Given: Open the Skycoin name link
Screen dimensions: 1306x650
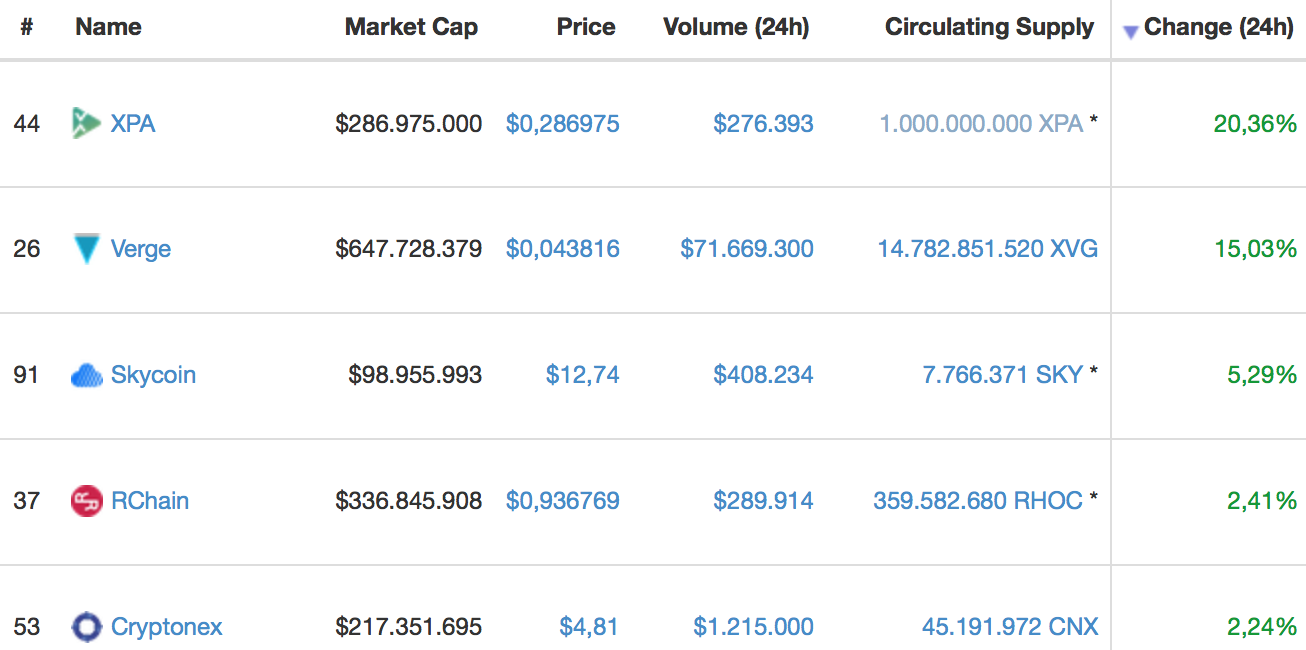Looking at the screenshot, I should coord(153,375).
